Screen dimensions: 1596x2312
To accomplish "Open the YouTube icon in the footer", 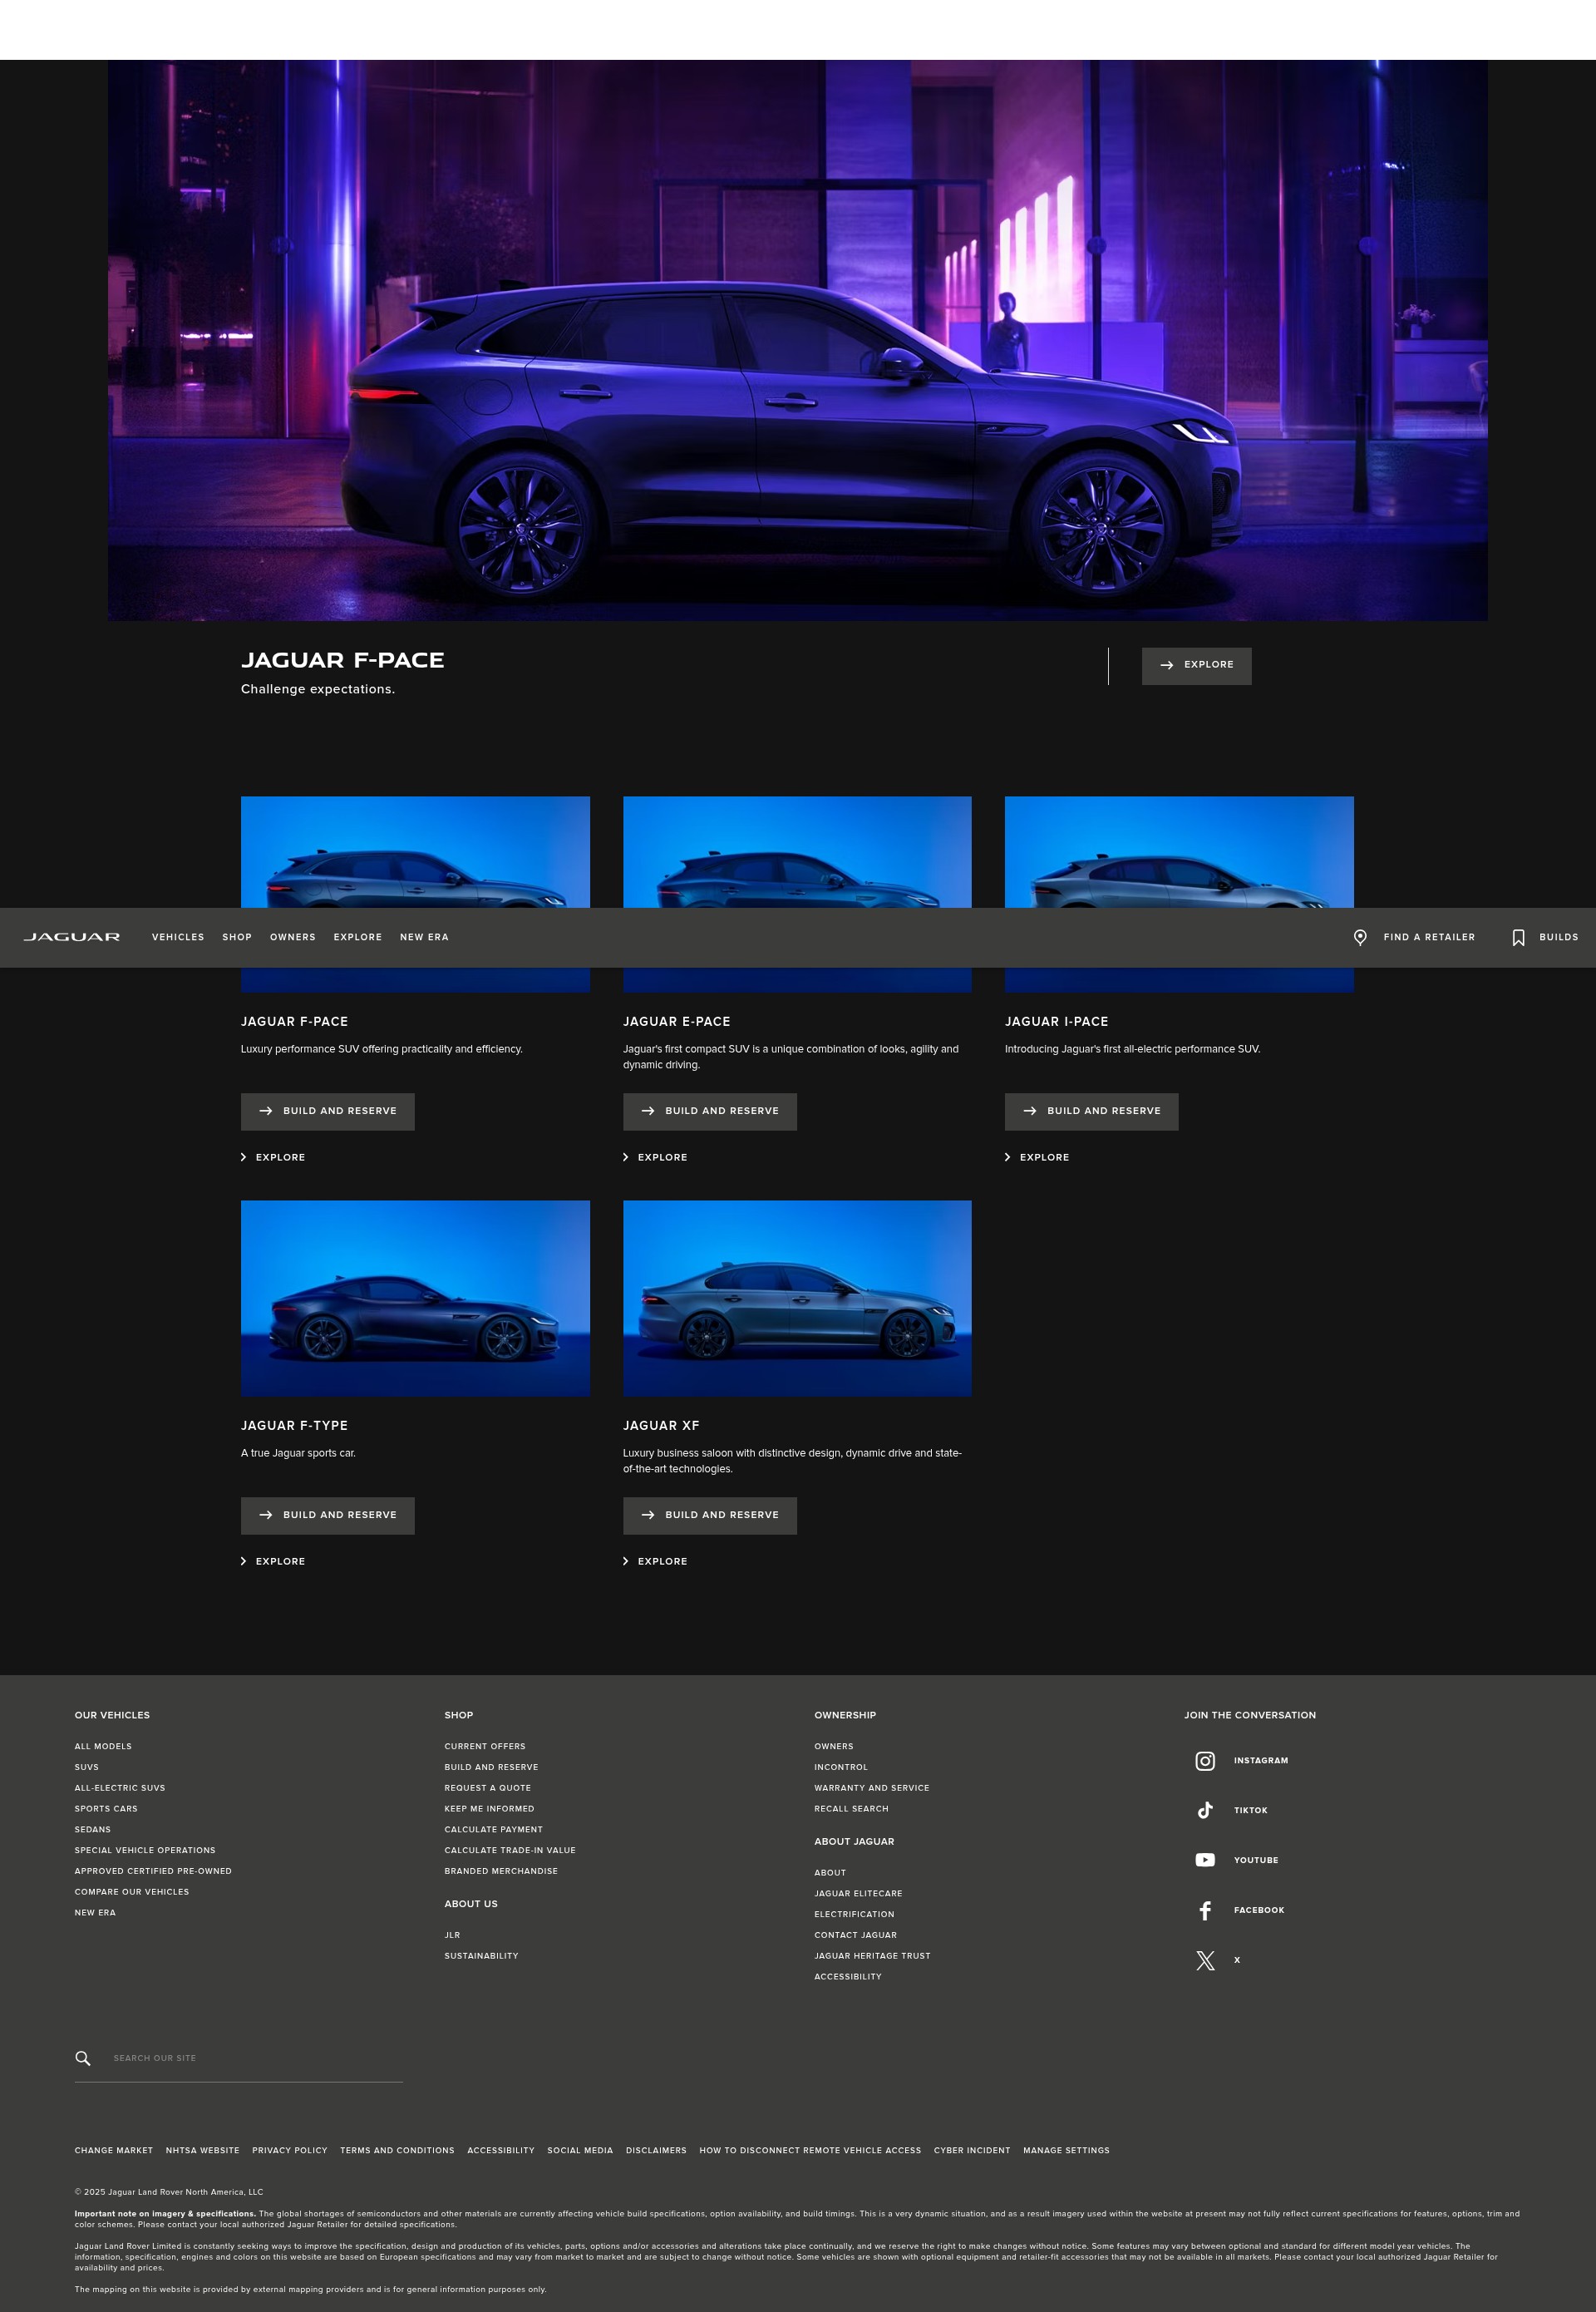I will pos(1205,1860).
